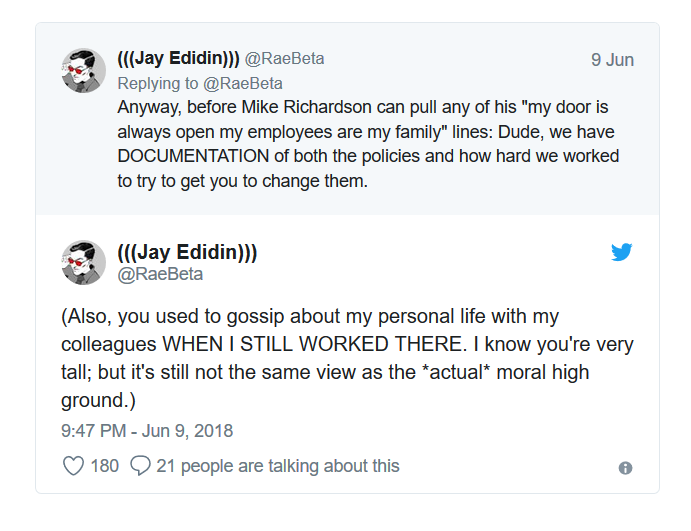The image size is (691, 531).
Task: Click the avatar in the parent tweet
Action: click(84, 70)
